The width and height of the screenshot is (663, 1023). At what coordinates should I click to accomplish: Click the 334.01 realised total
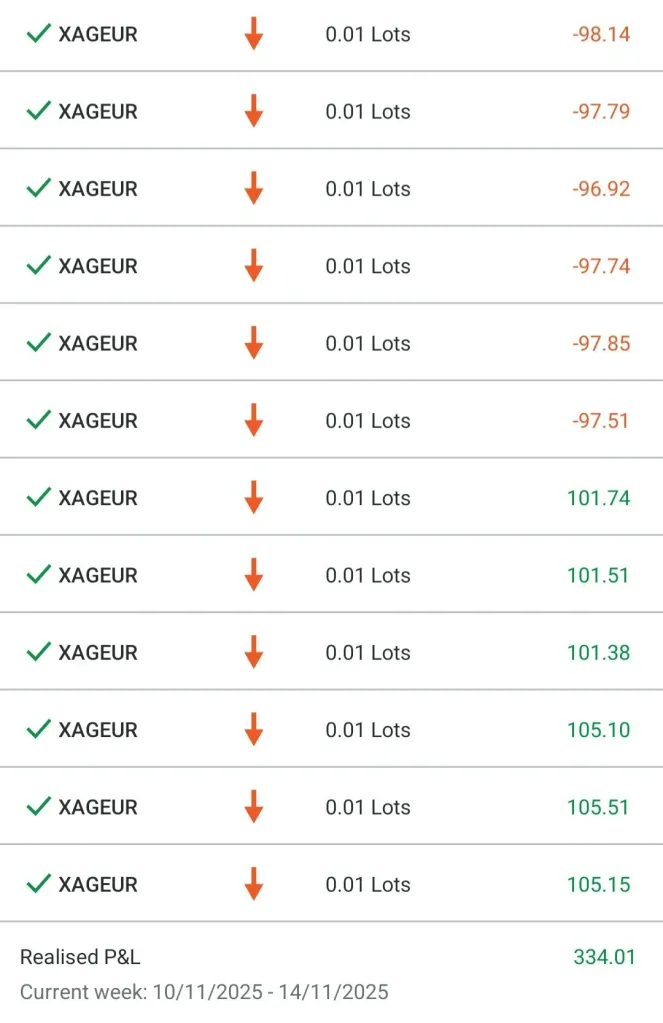pyautogui.click(x=604, y=957)
